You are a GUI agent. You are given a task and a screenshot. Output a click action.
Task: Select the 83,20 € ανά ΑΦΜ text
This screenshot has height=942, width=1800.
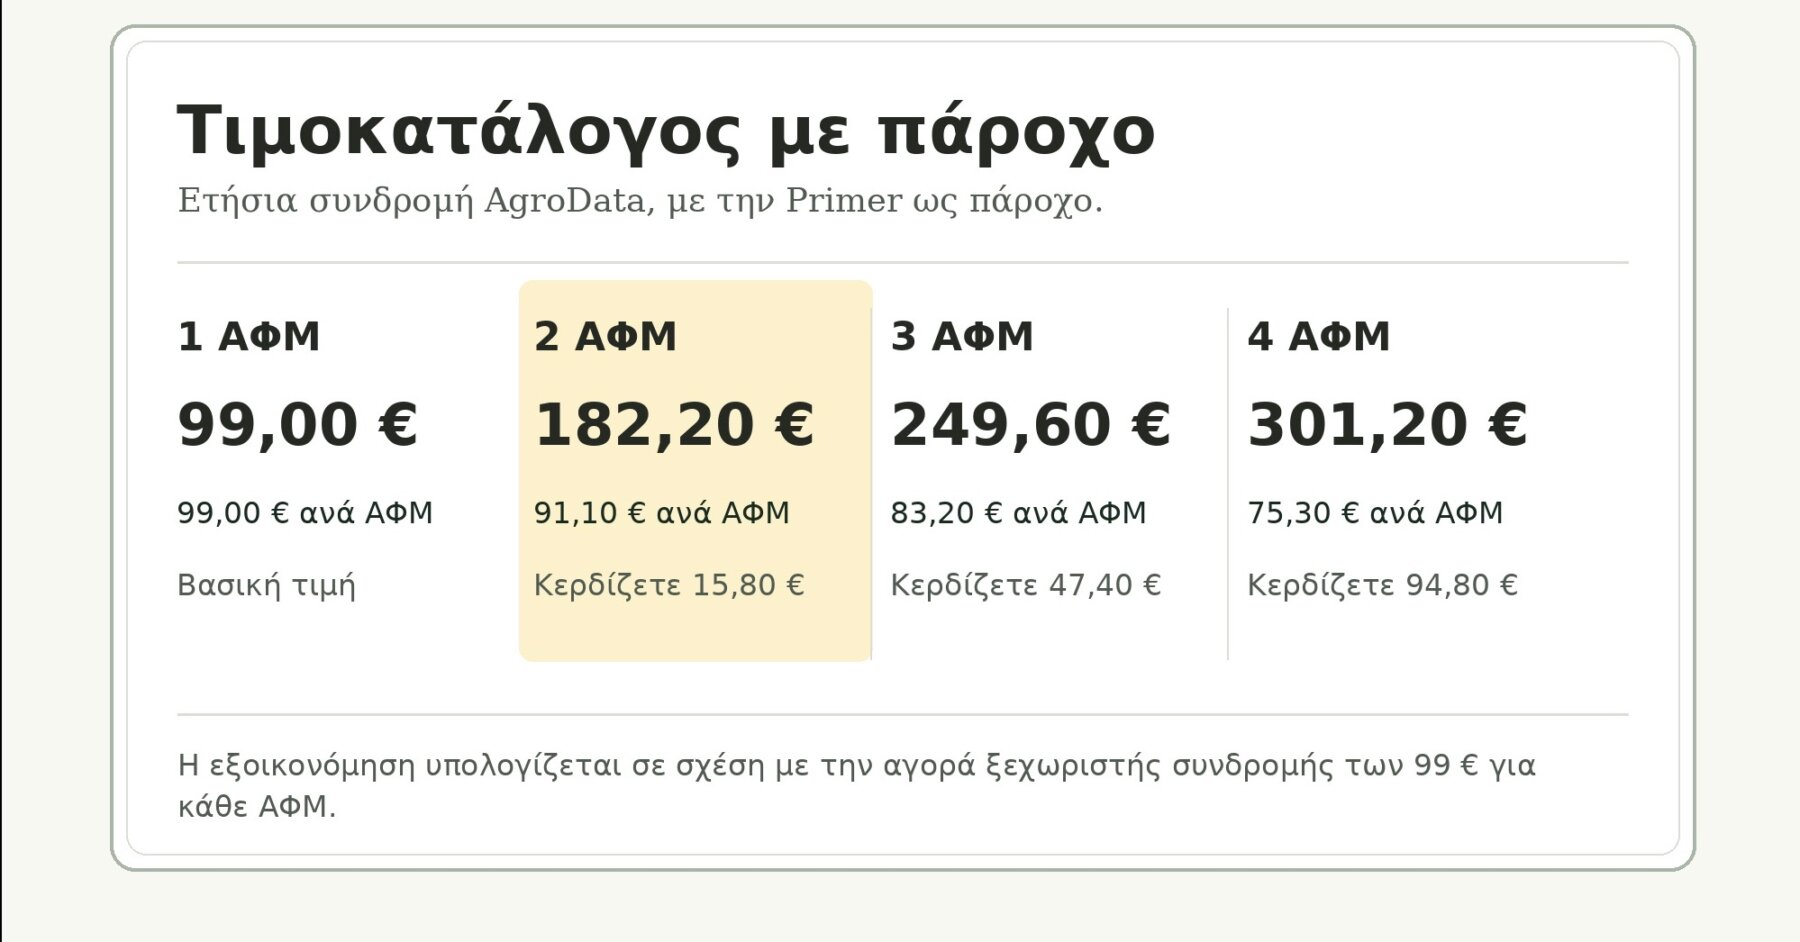point(1018,513)
